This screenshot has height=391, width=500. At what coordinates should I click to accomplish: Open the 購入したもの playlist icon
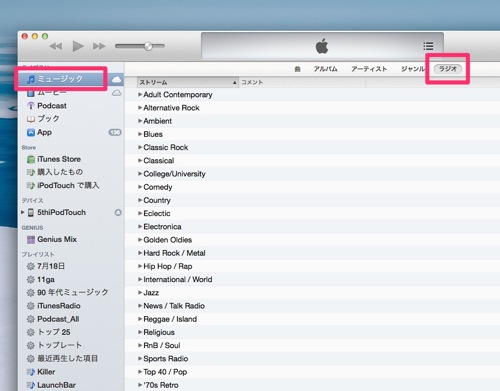pyautogui.click(x=31, y=172)
